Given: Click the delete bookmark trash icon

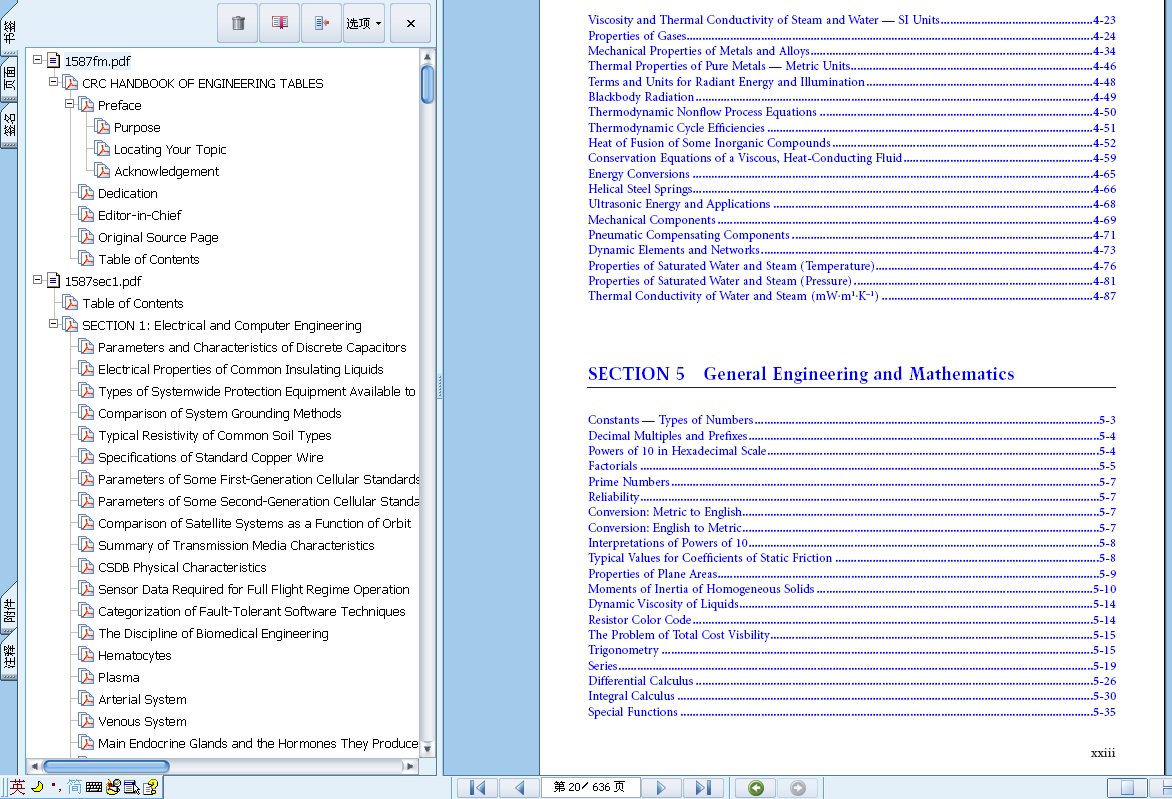Looking at the screenshot, I should [x=238, y=23].
